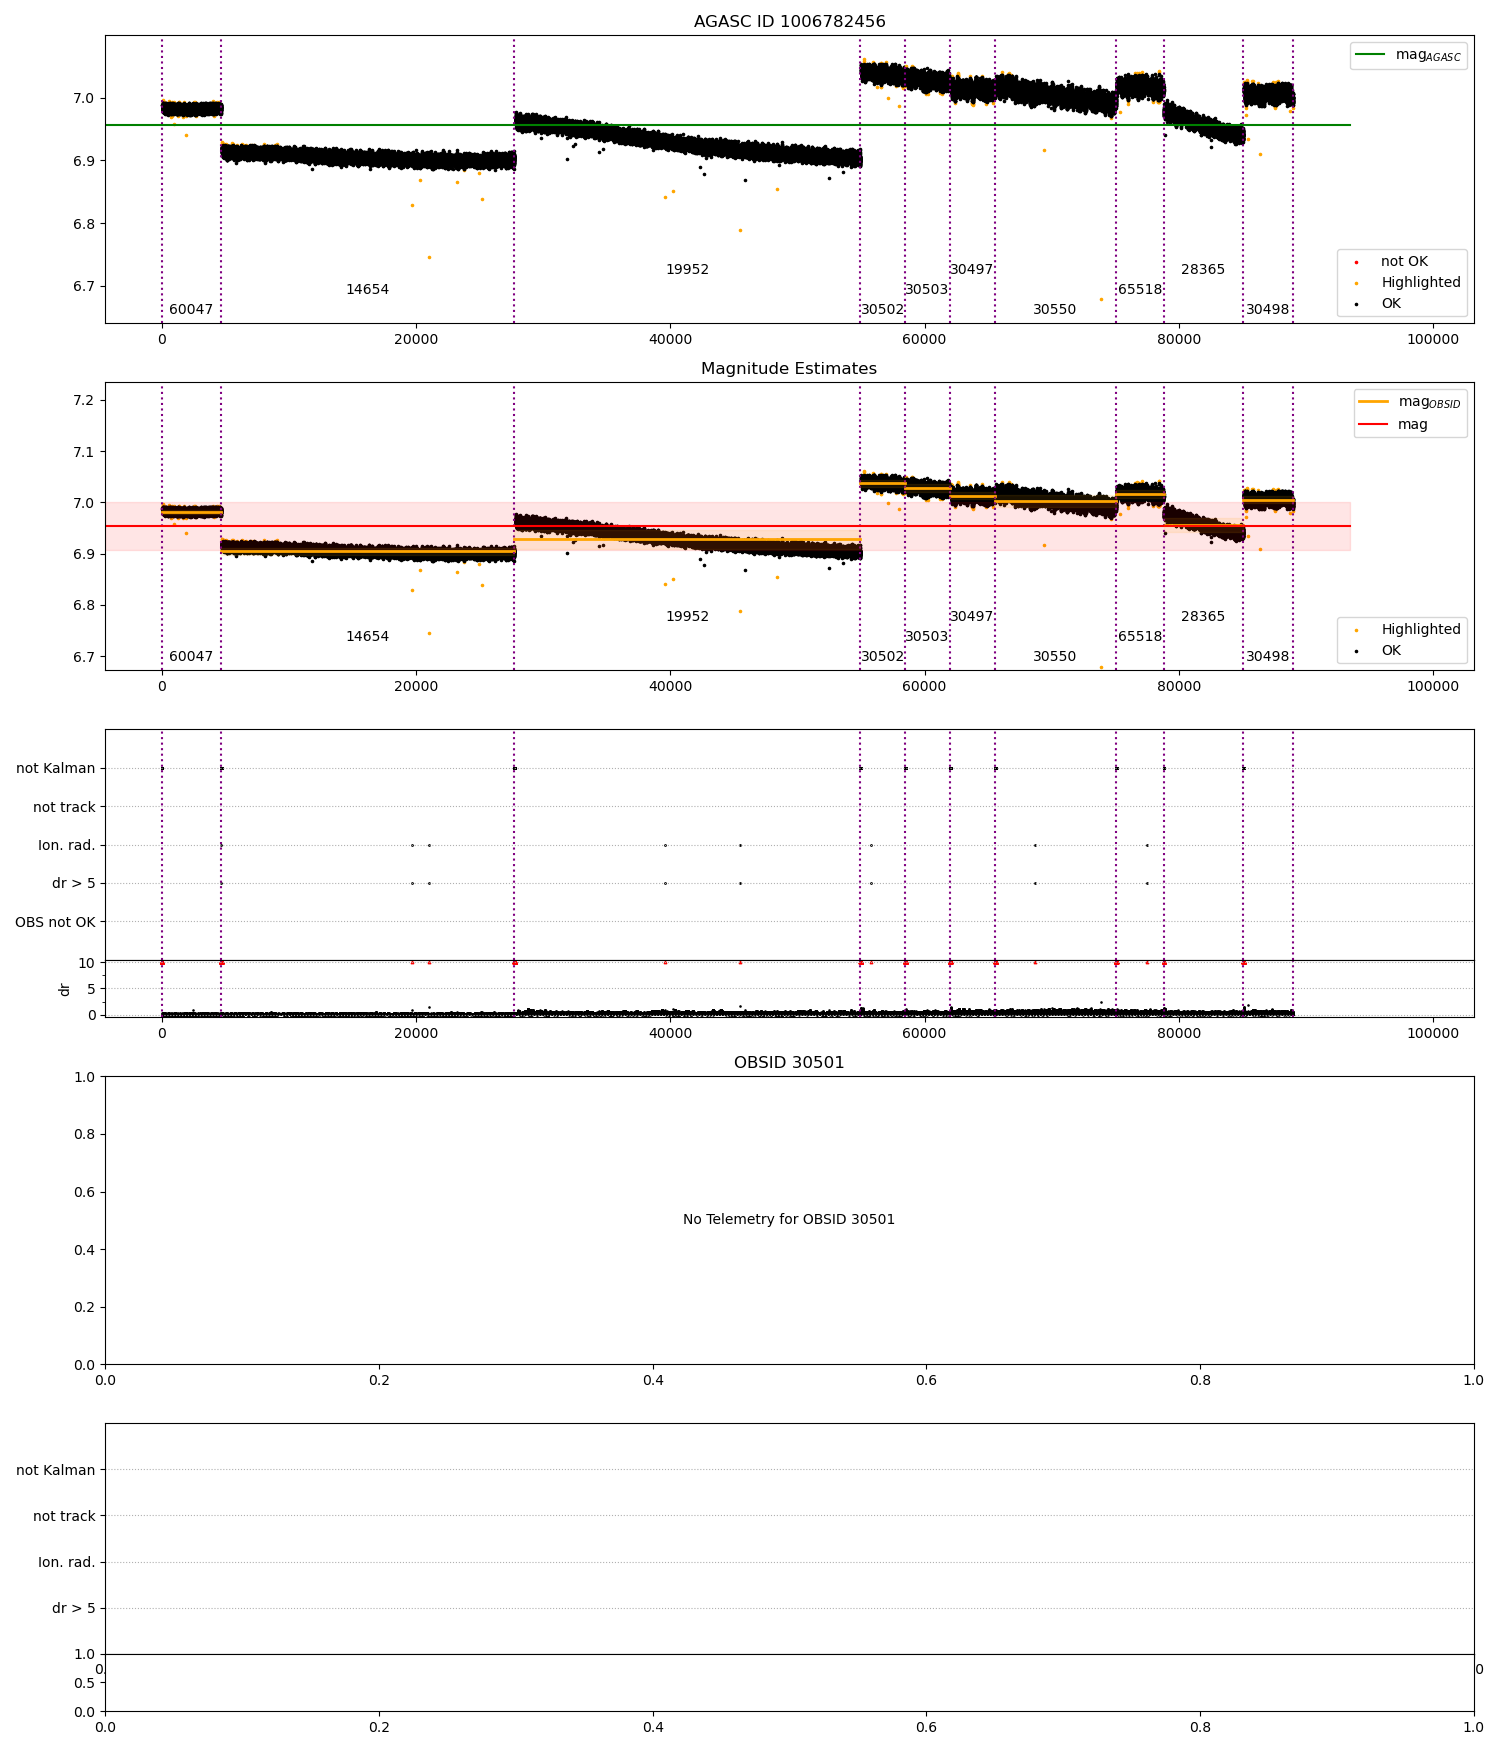Click the red "mag" legend entry
Image resolution: width=1500 pixels, height=1750 pixels.
pos(1392,424)
